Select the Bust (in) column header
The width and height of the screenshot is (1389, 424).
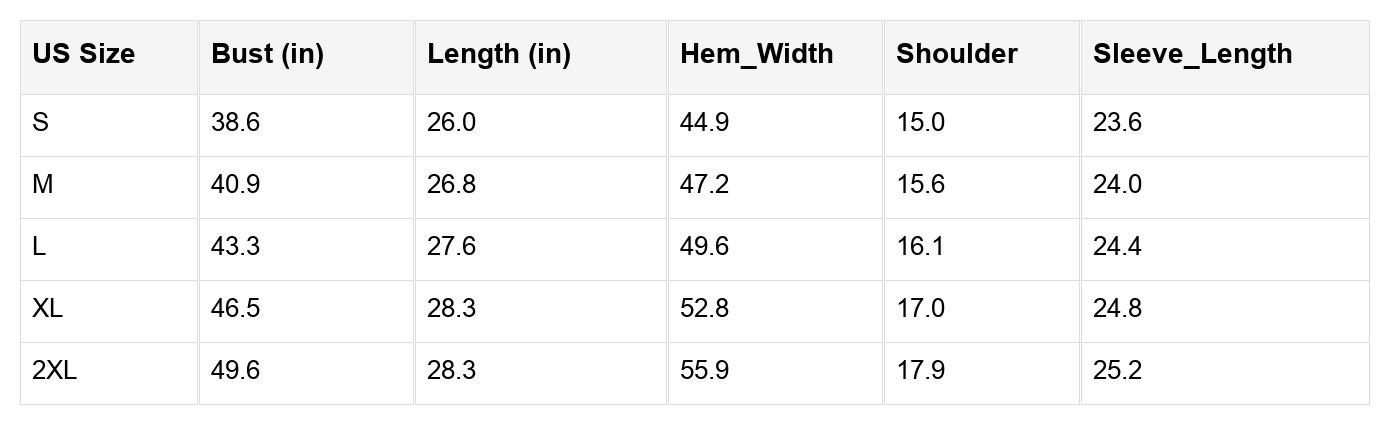click(x=267, y=54)
